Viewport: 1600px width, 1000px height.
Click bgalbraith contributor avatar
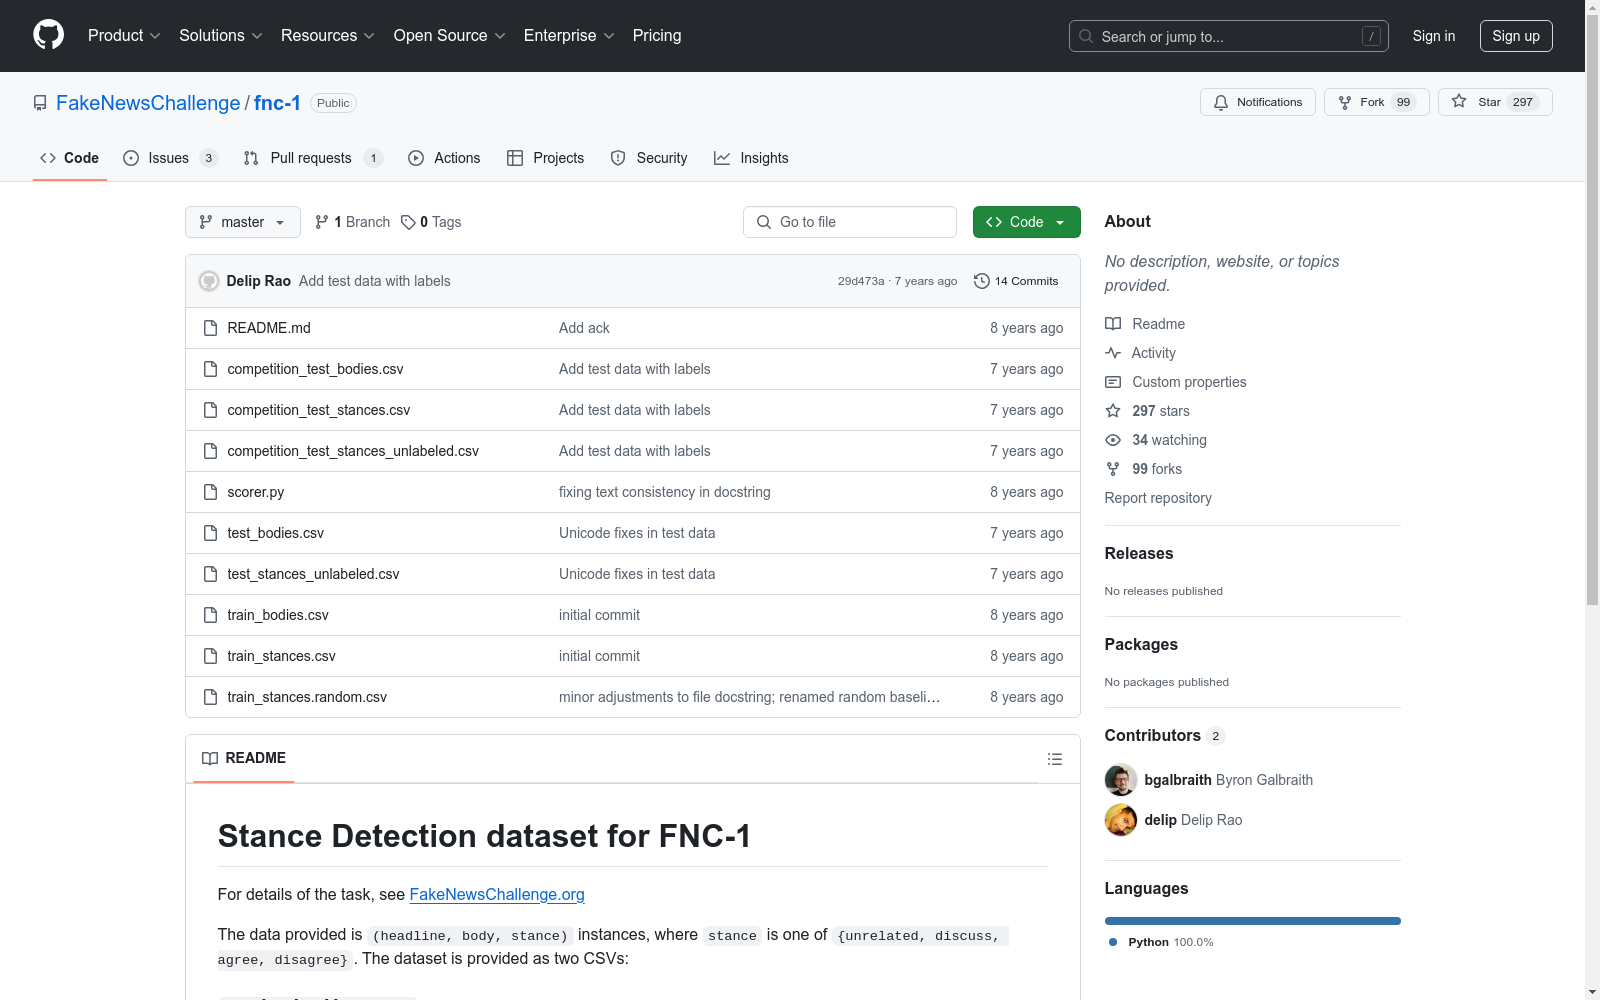[x=1120, y=780]
